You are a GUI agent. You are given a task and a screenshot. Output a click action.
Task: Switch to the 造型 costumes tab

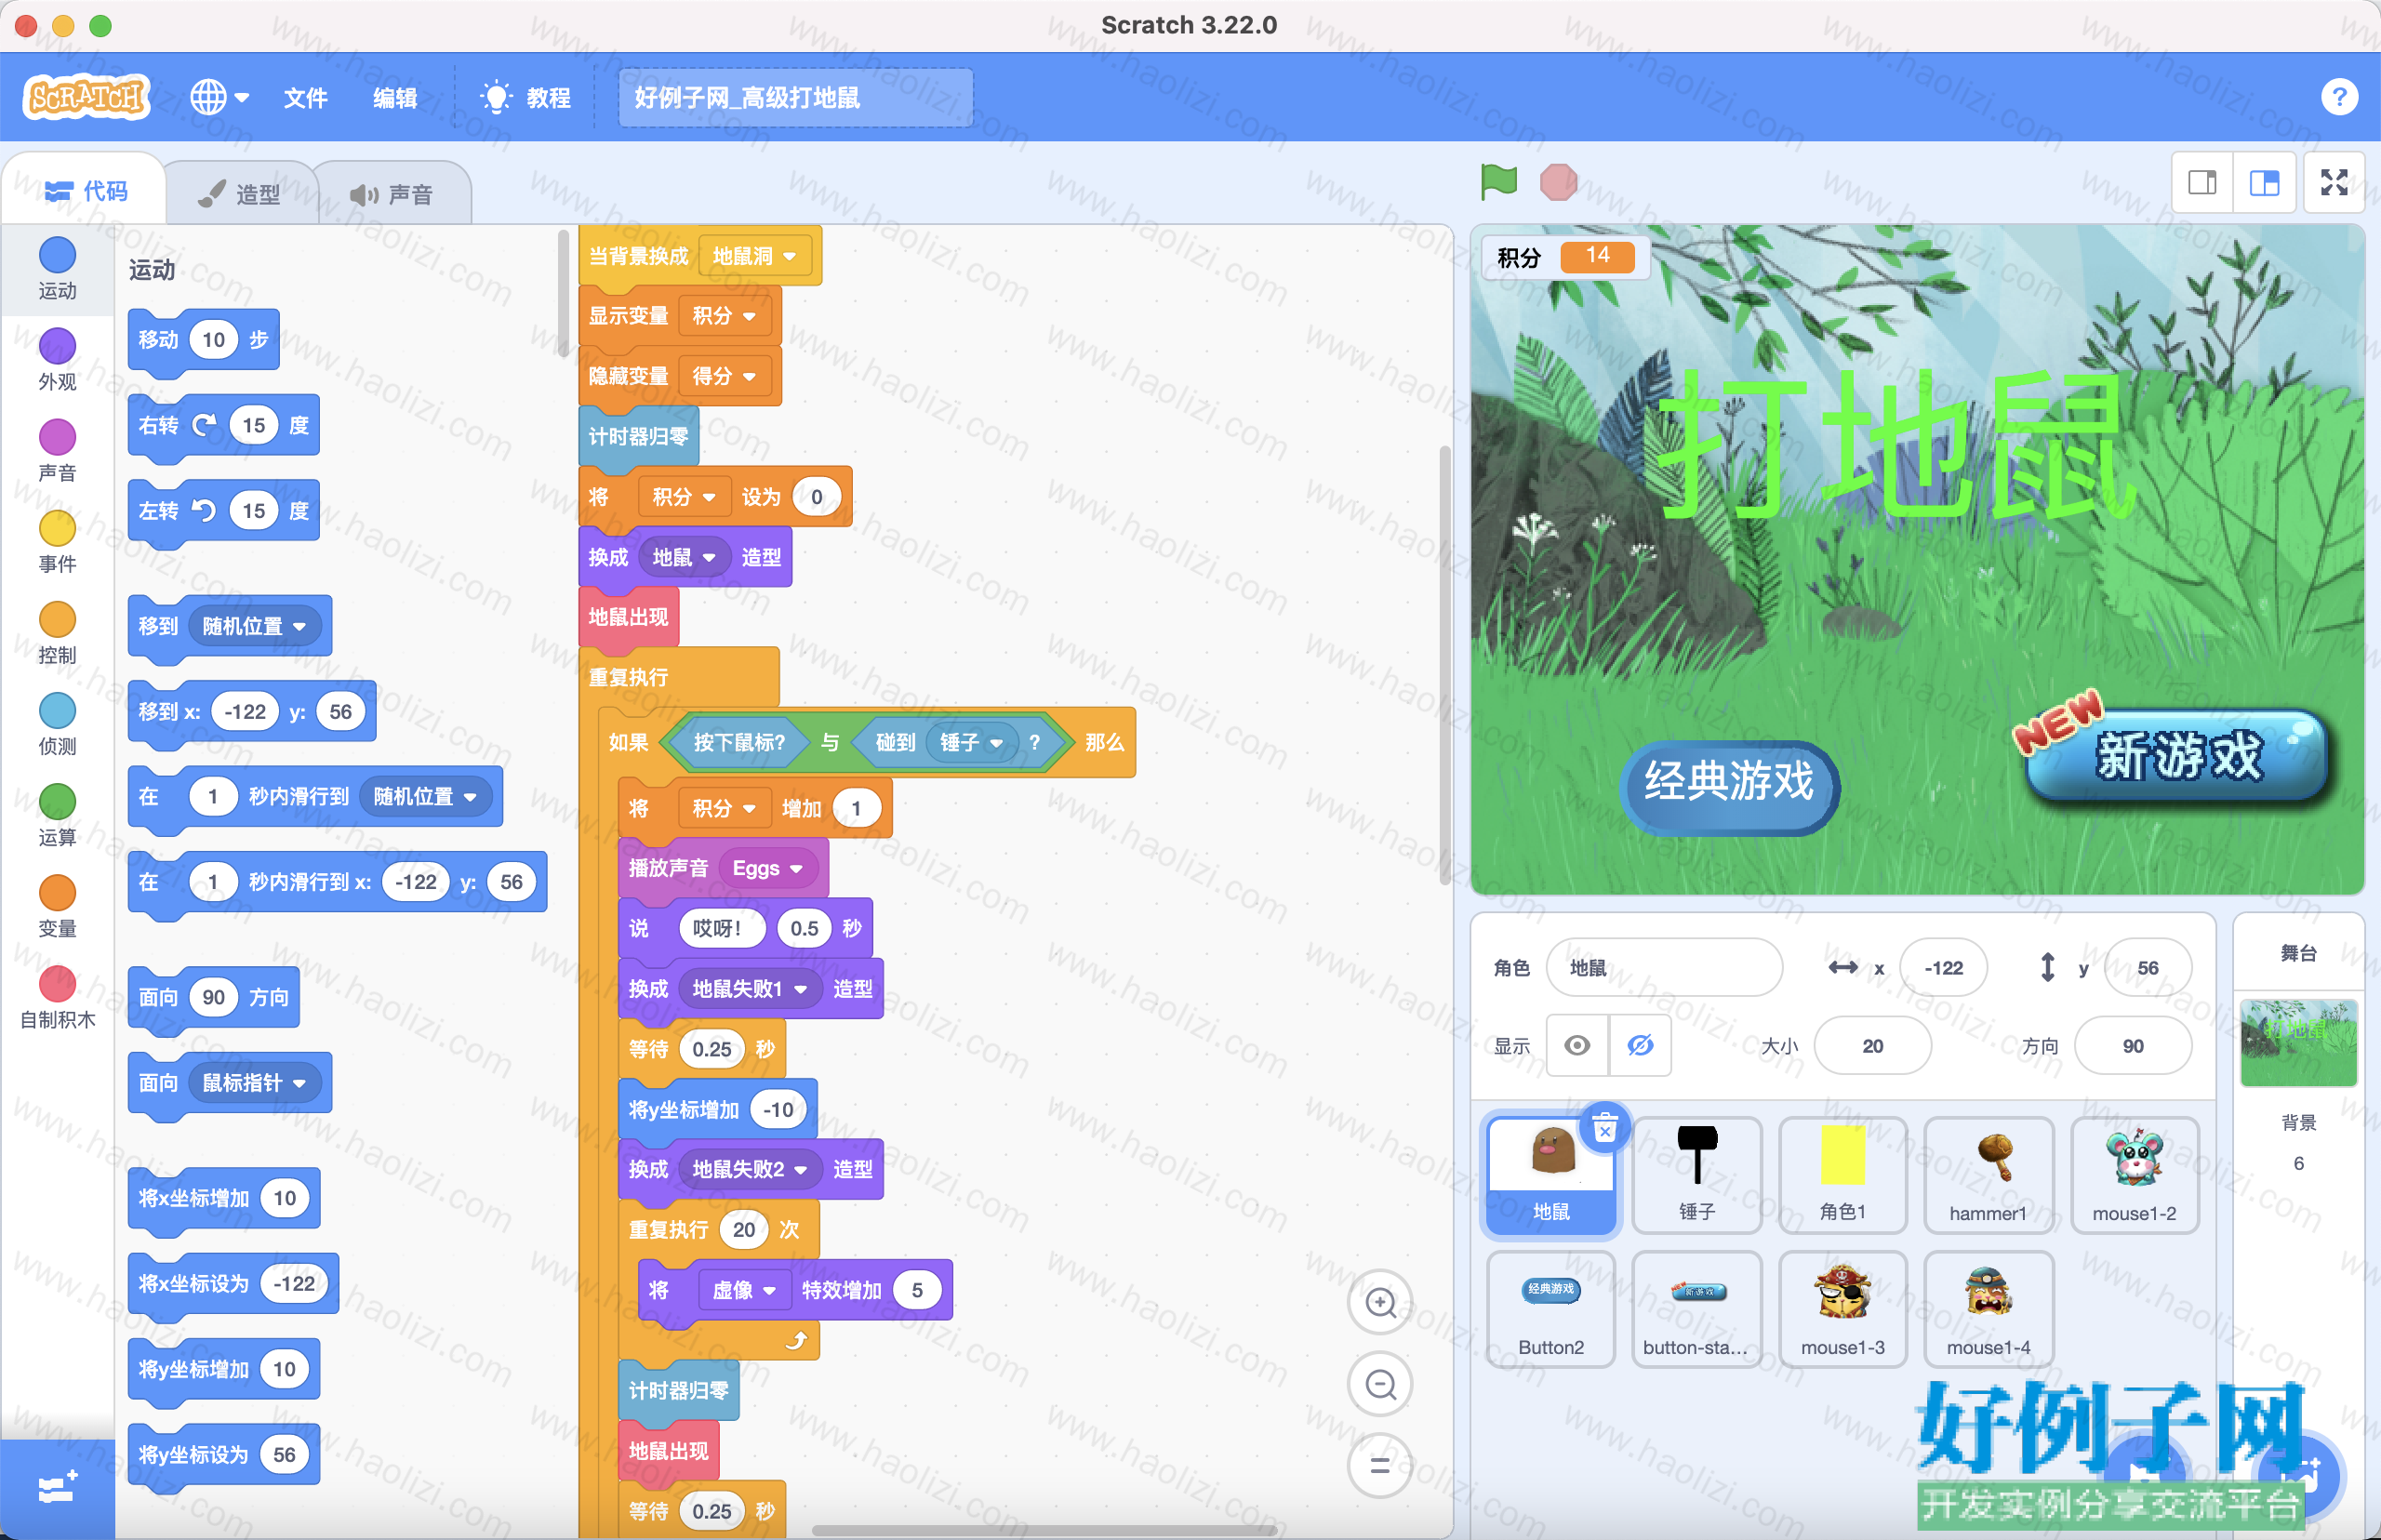[x=240, y=193]
